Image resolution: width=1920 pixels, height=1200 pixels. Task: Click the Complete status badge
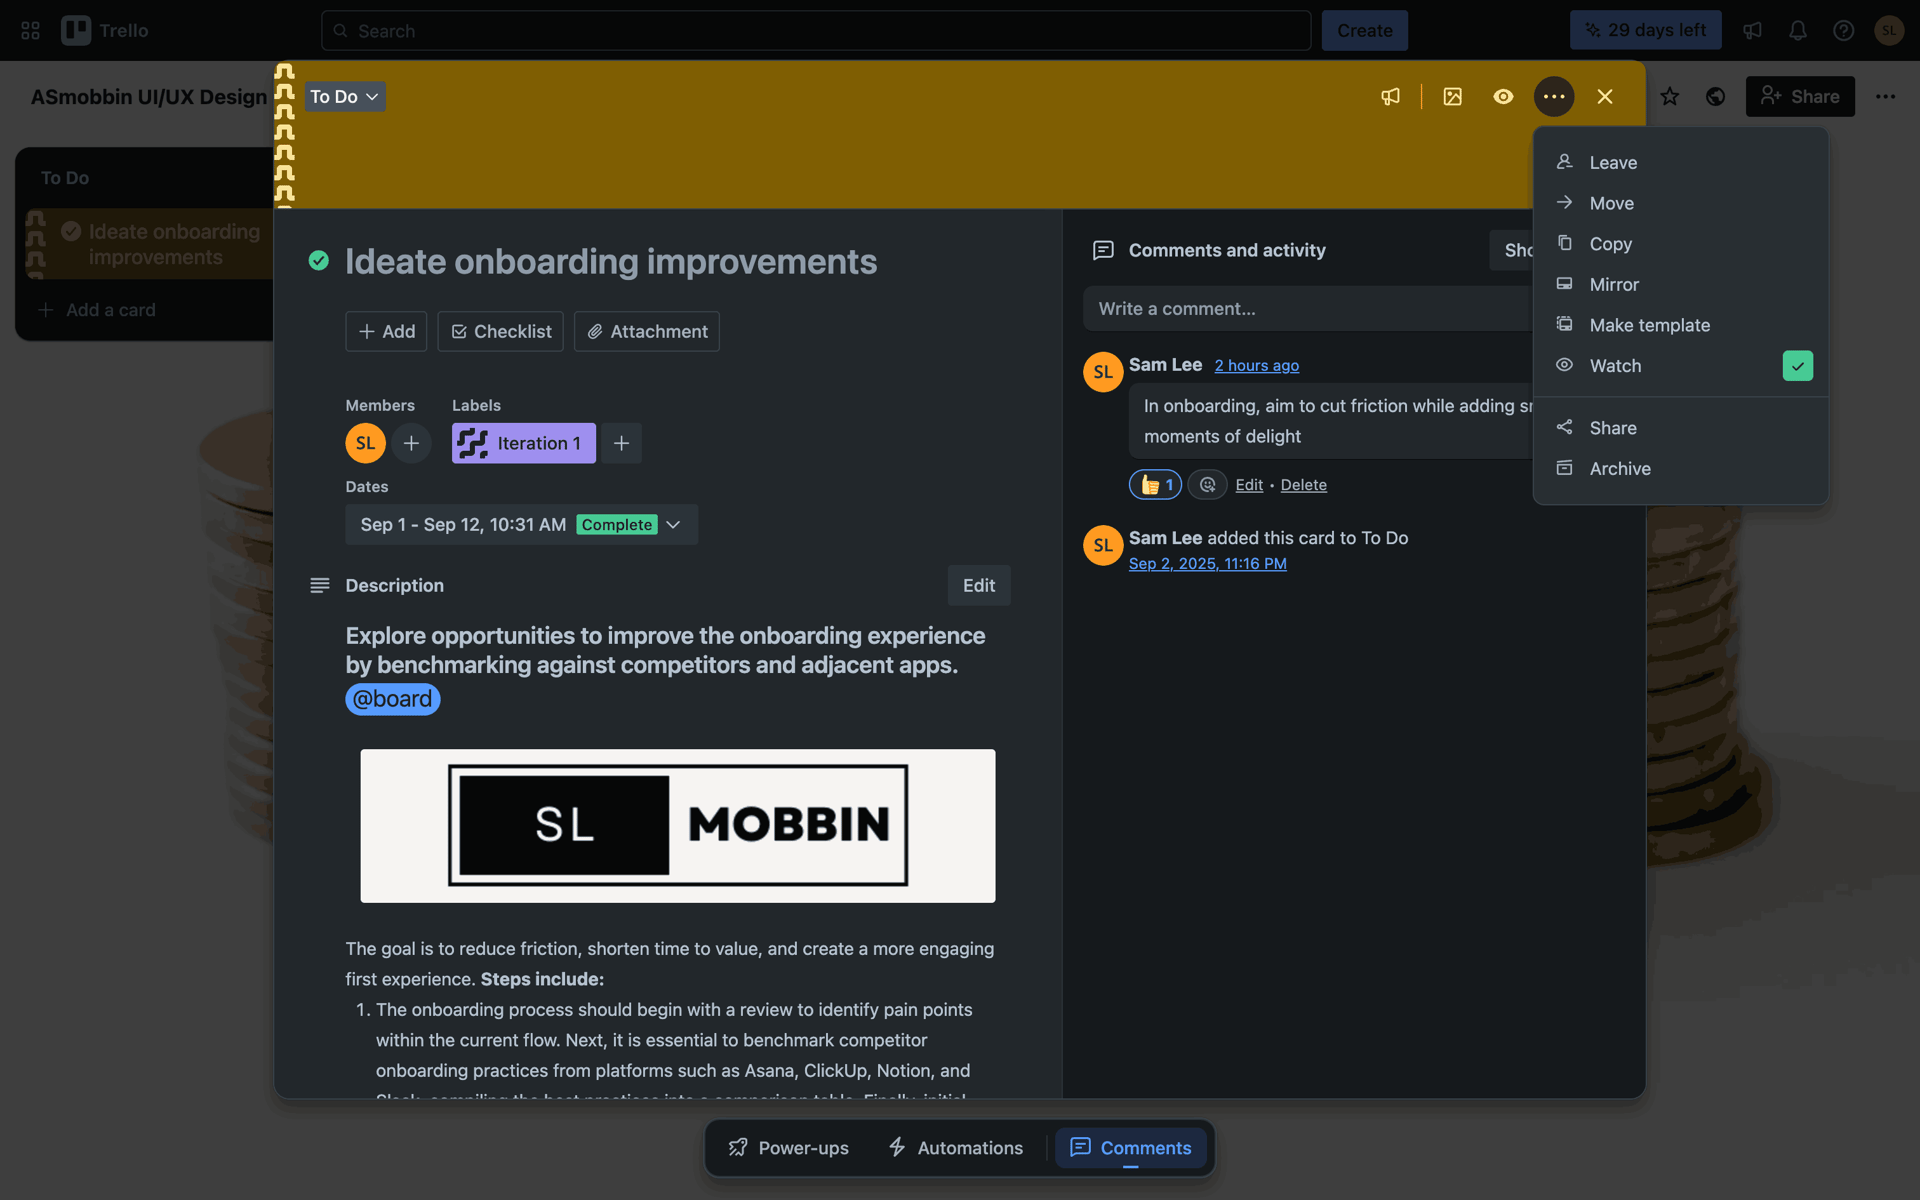pos(616,525)
